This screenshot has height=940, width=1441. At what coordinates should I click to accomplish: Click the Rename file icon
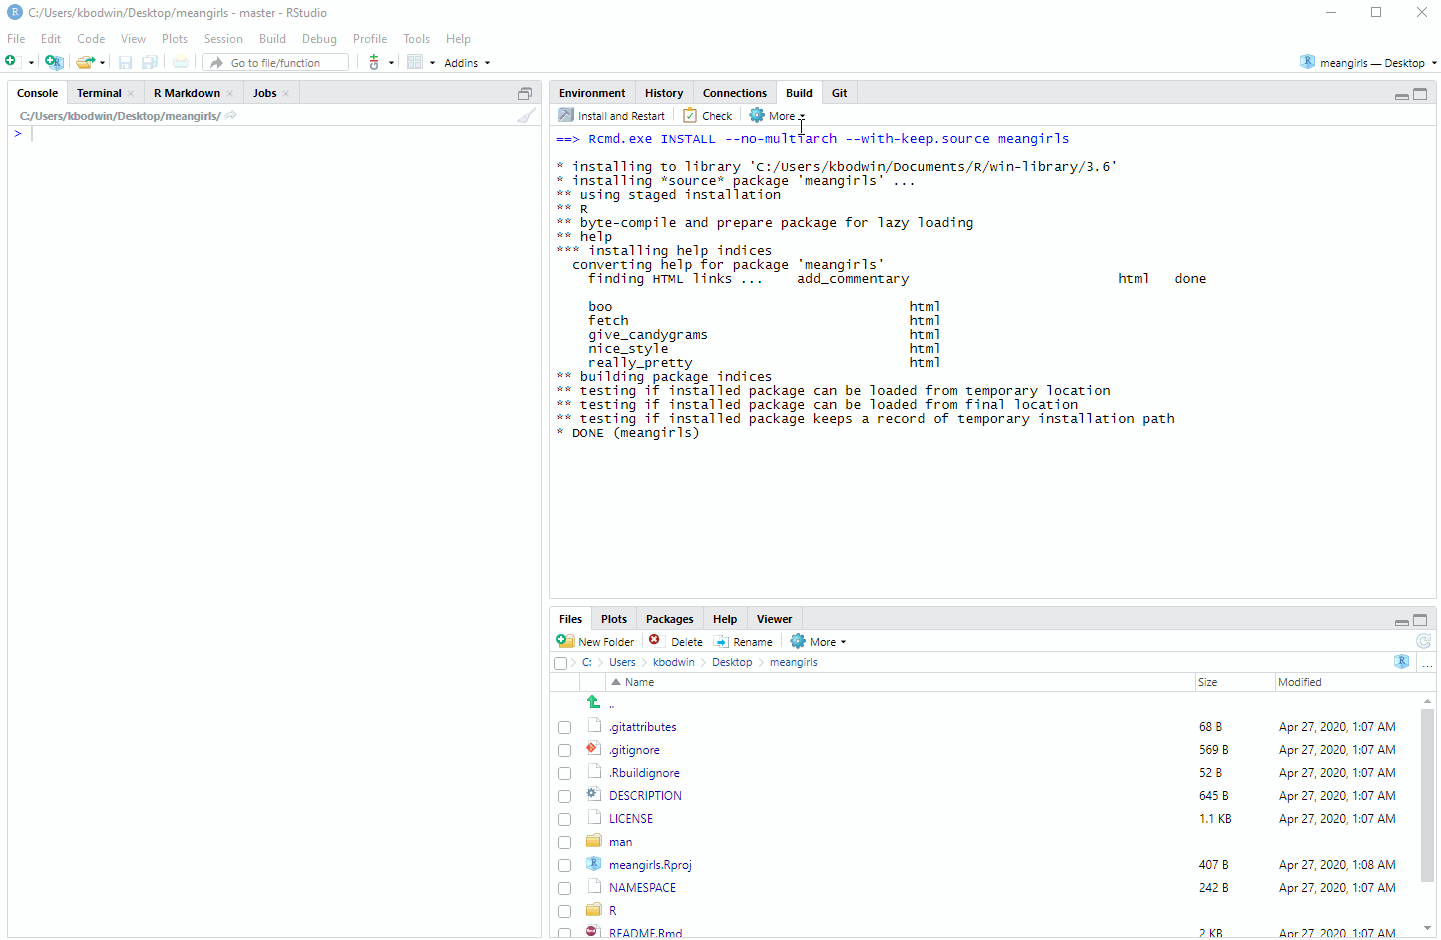722,642
